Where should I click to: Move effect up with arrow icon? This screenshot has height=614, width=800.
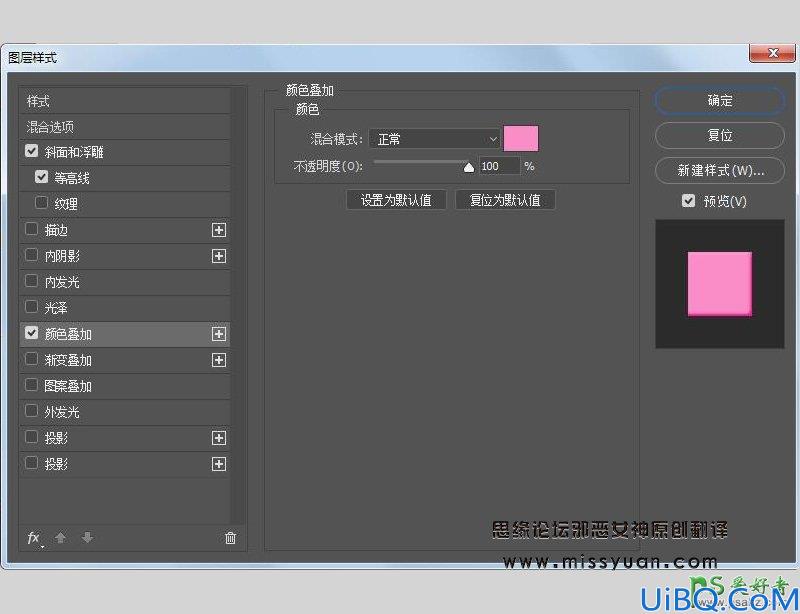tap(60, 537)
